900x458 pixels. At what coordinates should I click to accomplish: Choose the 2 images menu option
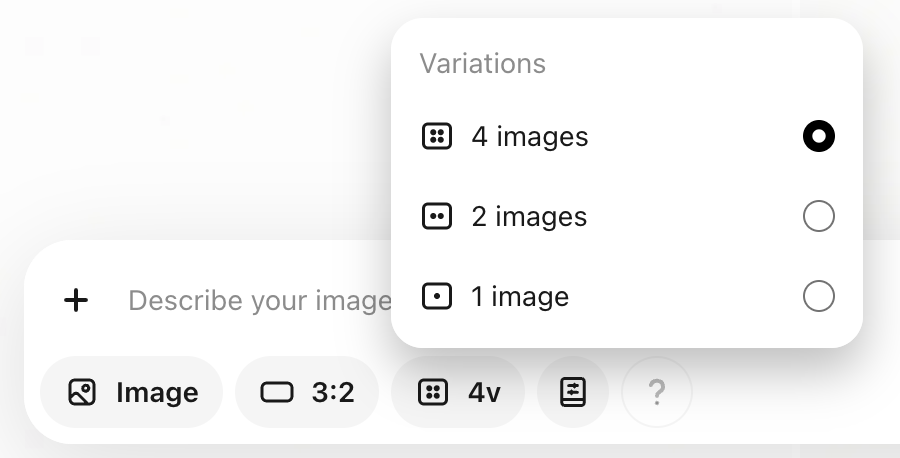click(529, 217)
